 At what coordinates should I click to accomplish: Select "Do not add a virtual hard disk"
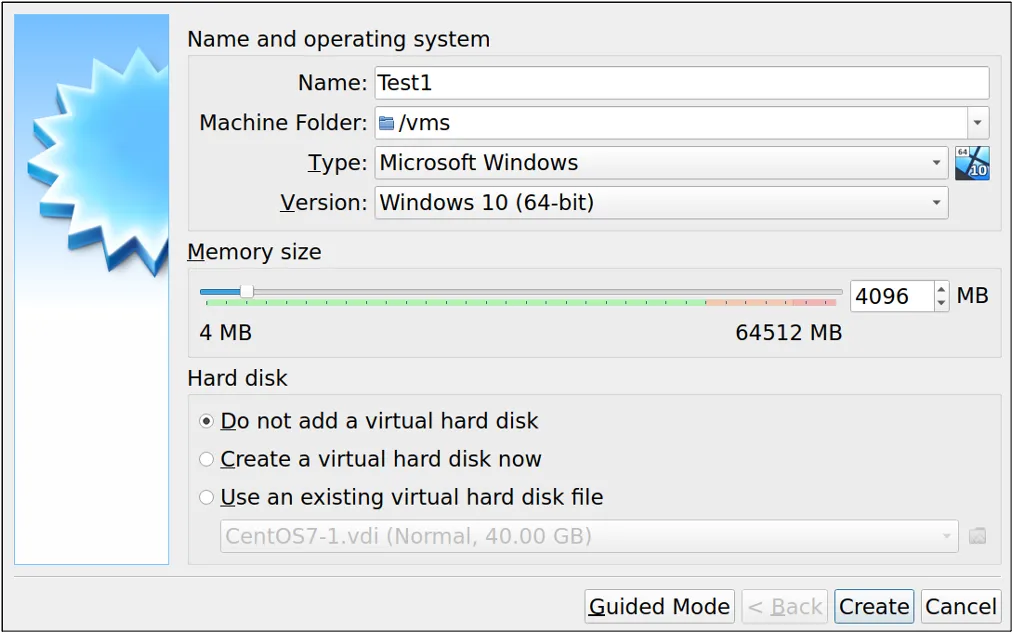pos(207,421)
